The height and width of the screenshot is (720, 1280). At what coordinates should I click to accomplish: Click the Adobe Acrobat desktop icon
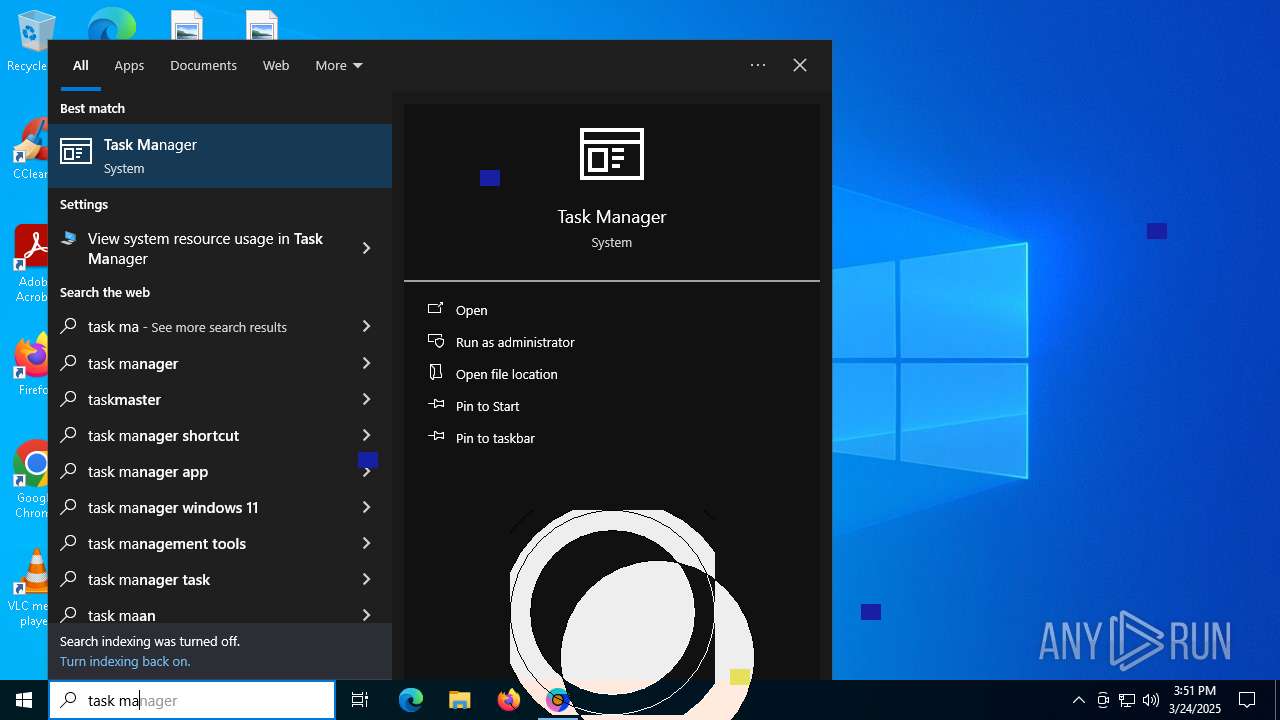pyautogui.click(x=30, y=263)
